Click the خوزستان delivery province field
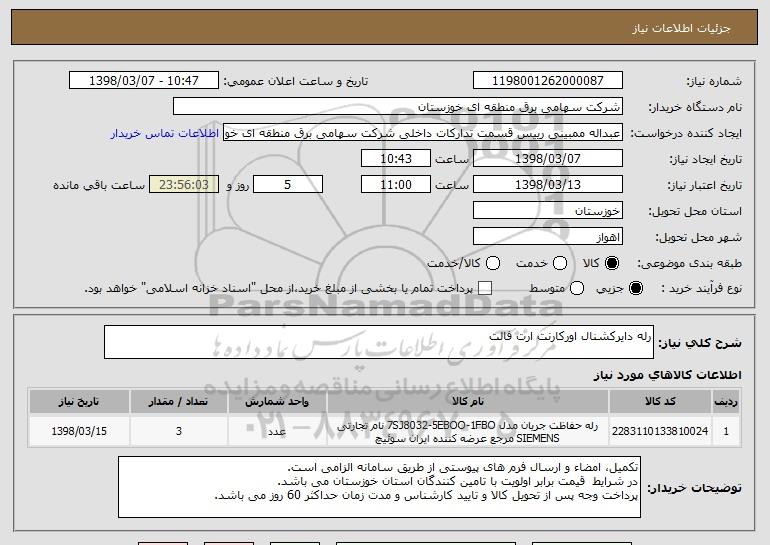This screenshot has height=545, width=770. click(x=548, y=211)
